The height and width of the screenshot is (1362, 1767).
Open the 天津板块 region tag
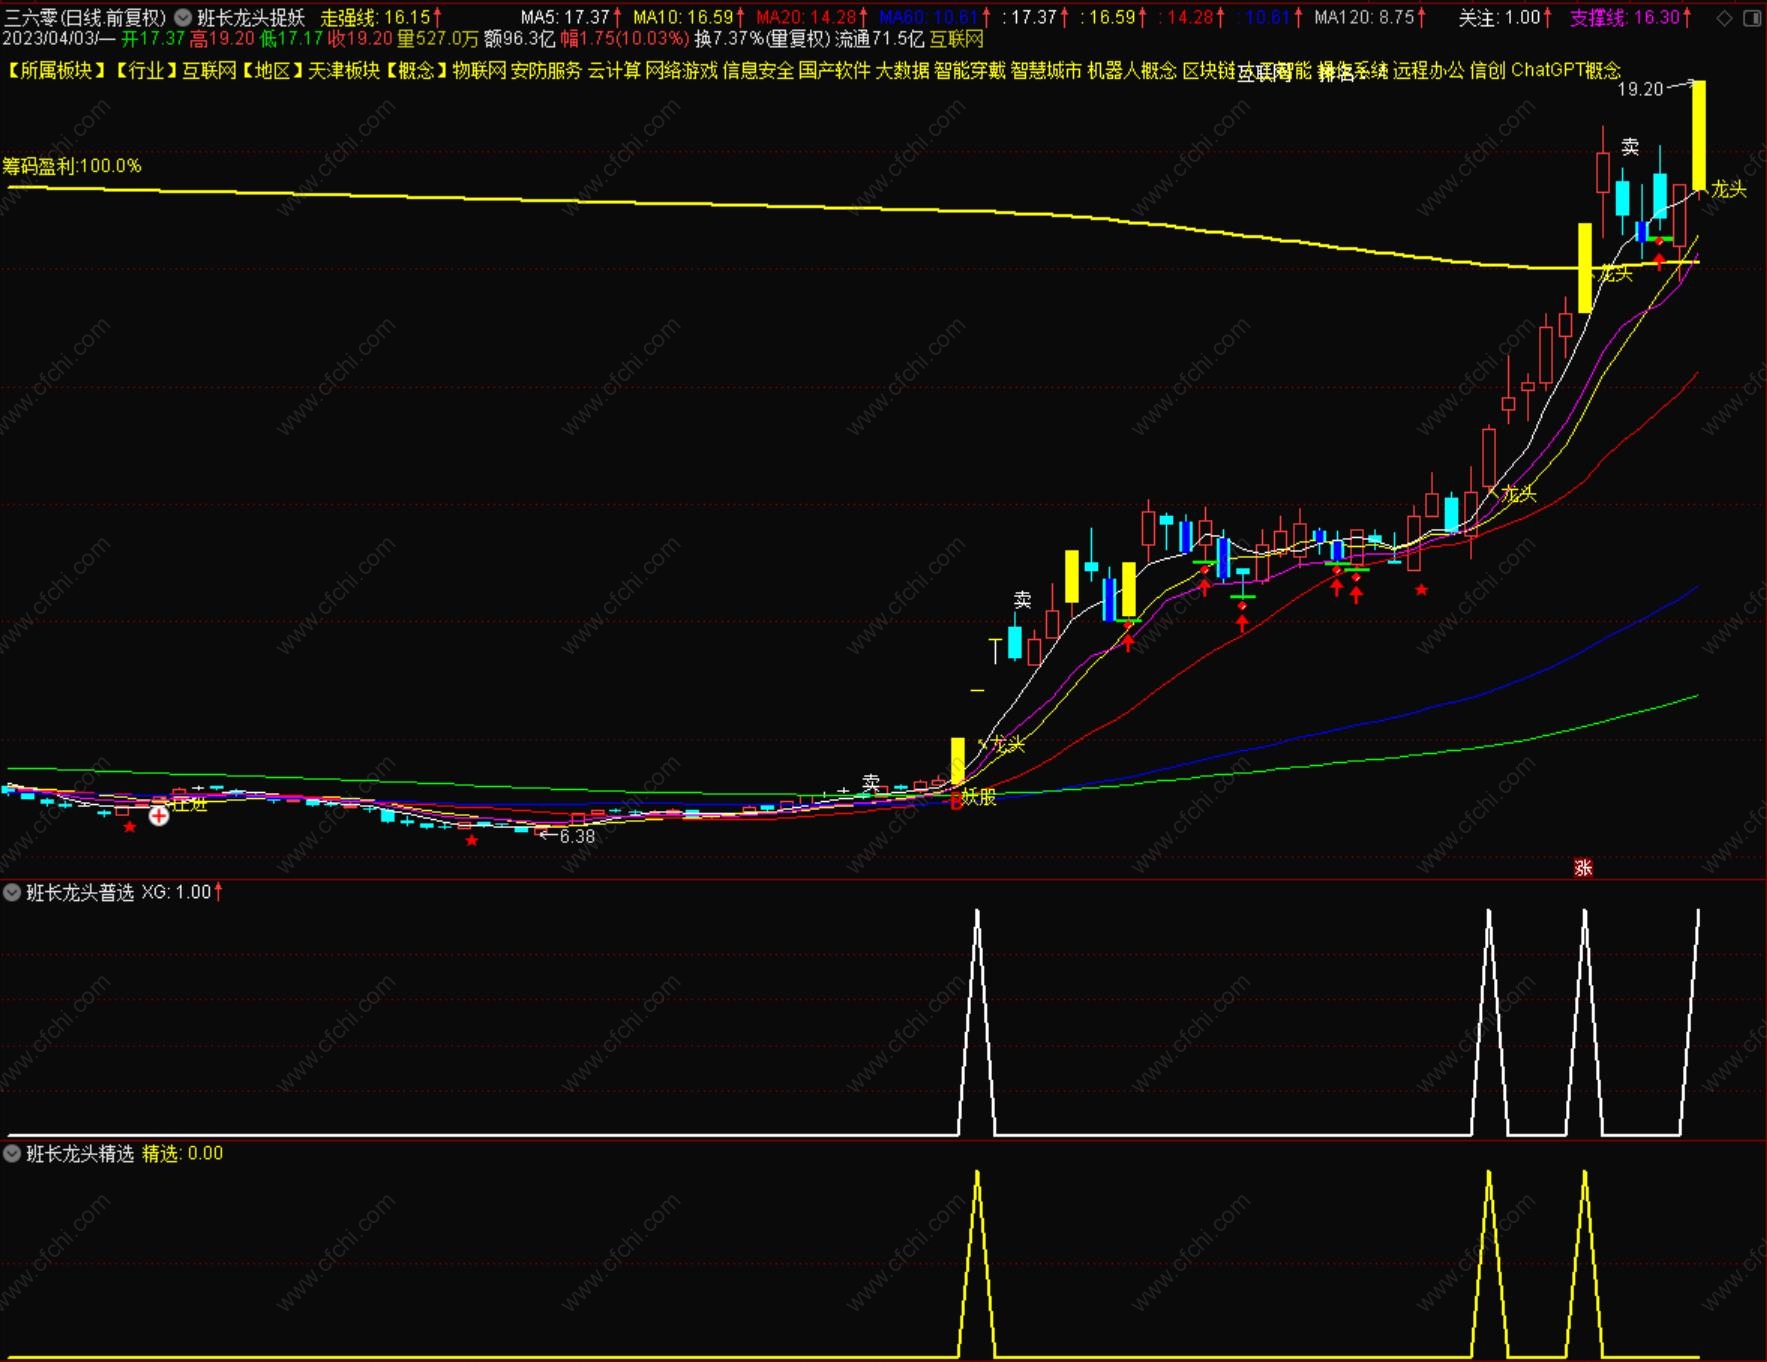point(344,70)
